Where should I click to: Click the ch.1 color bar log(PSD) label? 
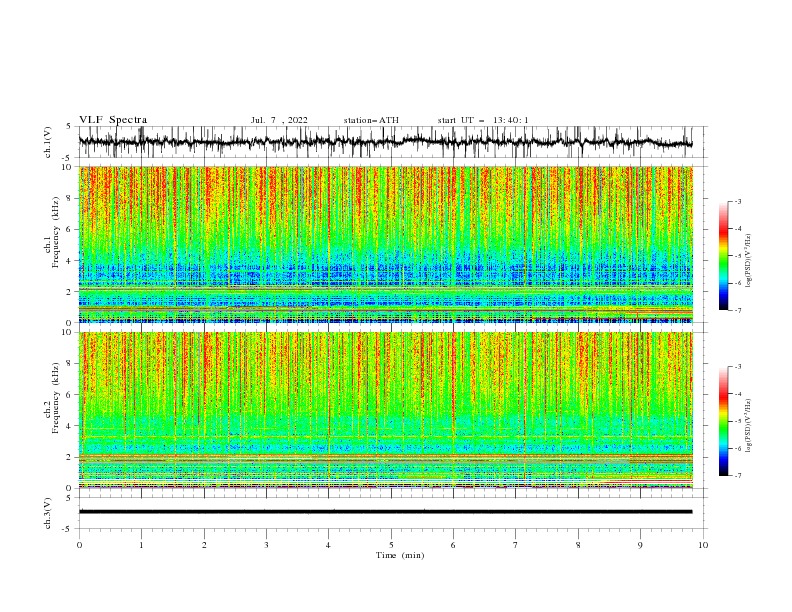tap(748, 261)
